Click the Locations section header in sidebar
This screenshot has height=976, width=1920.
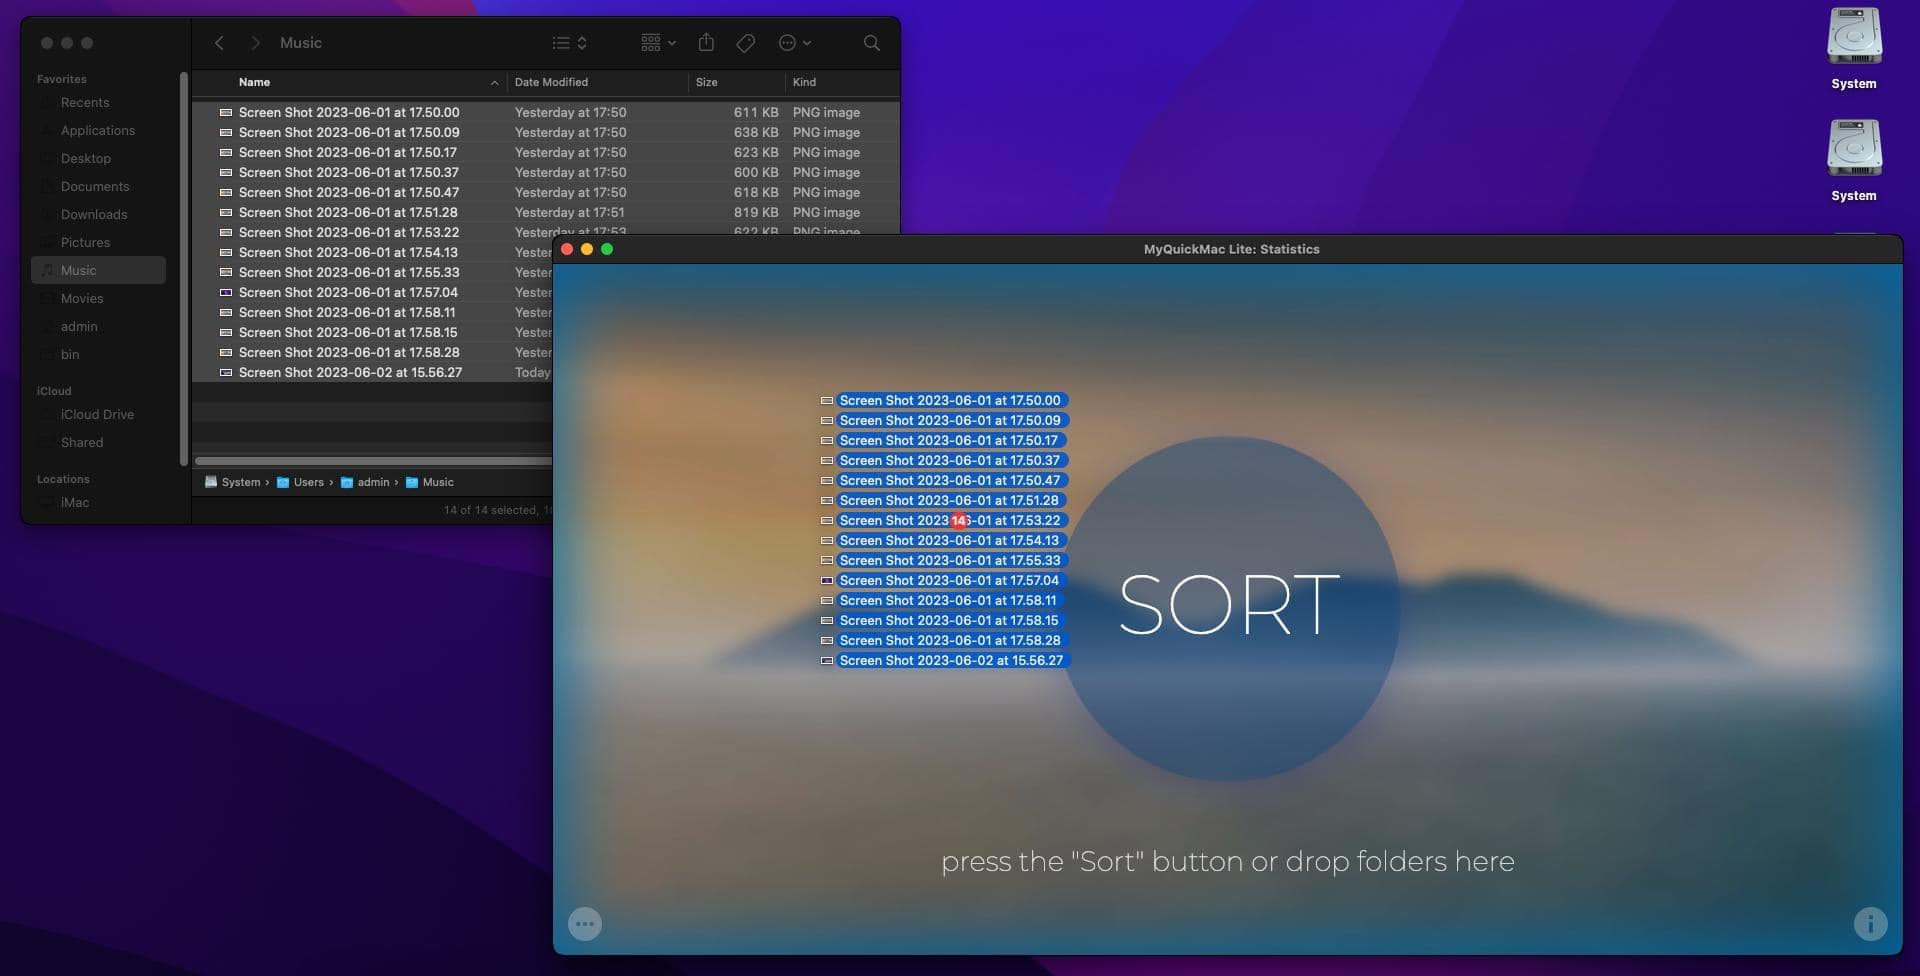[63, 479]
